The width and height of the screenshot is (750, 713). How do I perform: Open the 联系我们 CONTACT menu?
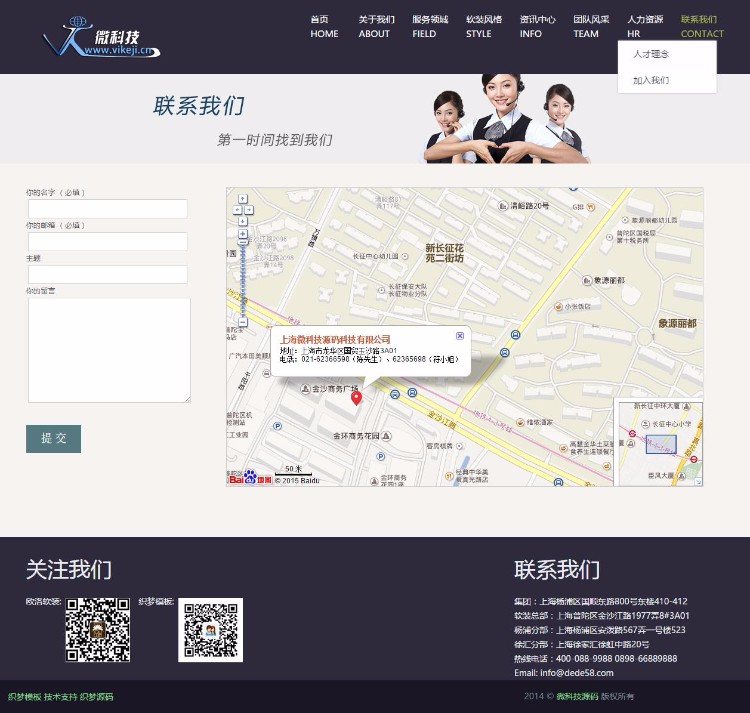[x=702, y=27]
